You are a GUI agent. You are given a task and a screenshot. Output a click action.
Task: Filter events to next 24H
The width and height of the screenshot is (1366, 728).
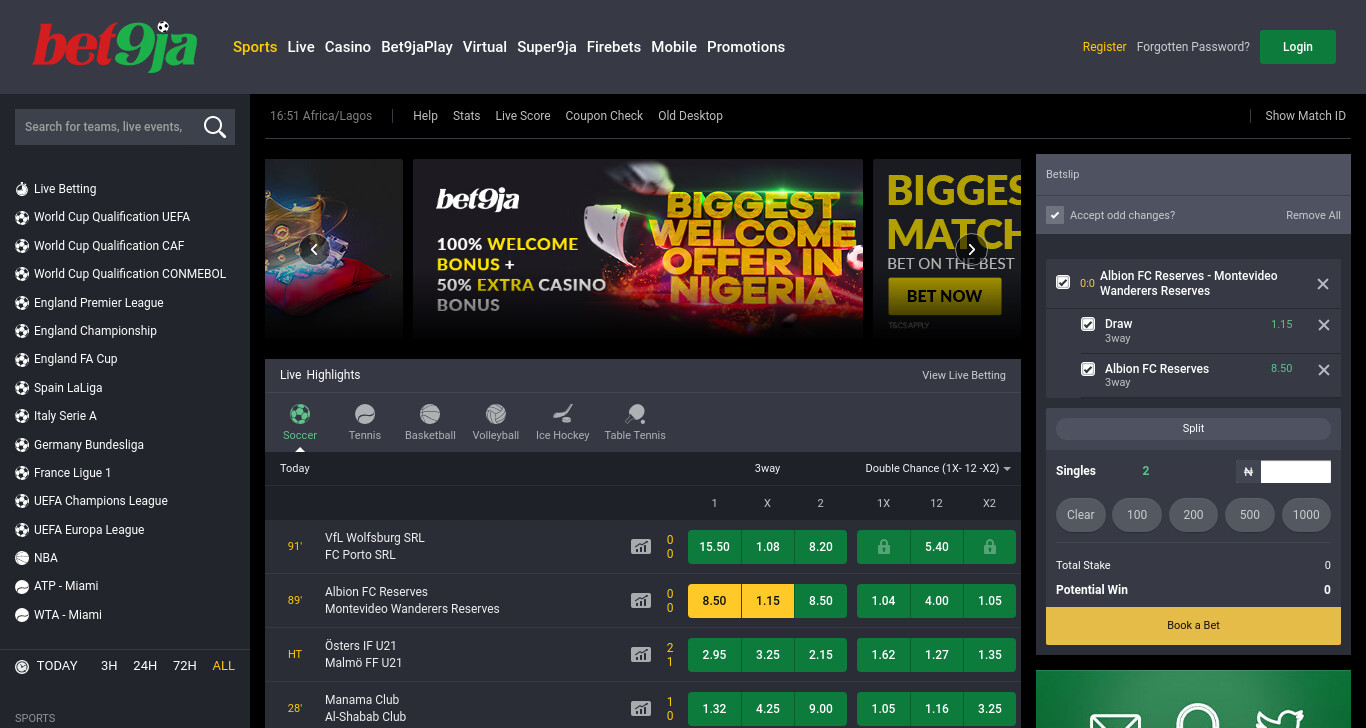145,666
